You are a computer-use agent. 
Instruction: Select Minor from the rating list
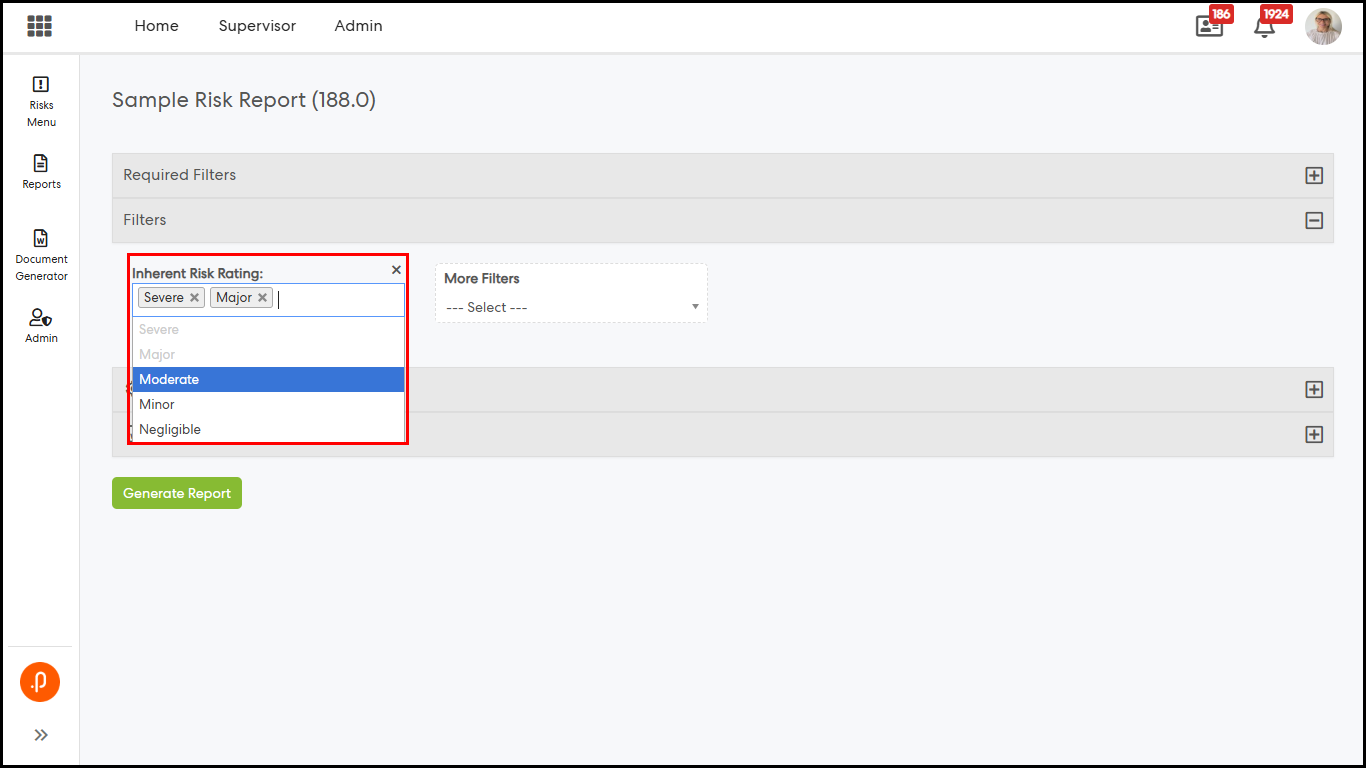pos(268,405)
